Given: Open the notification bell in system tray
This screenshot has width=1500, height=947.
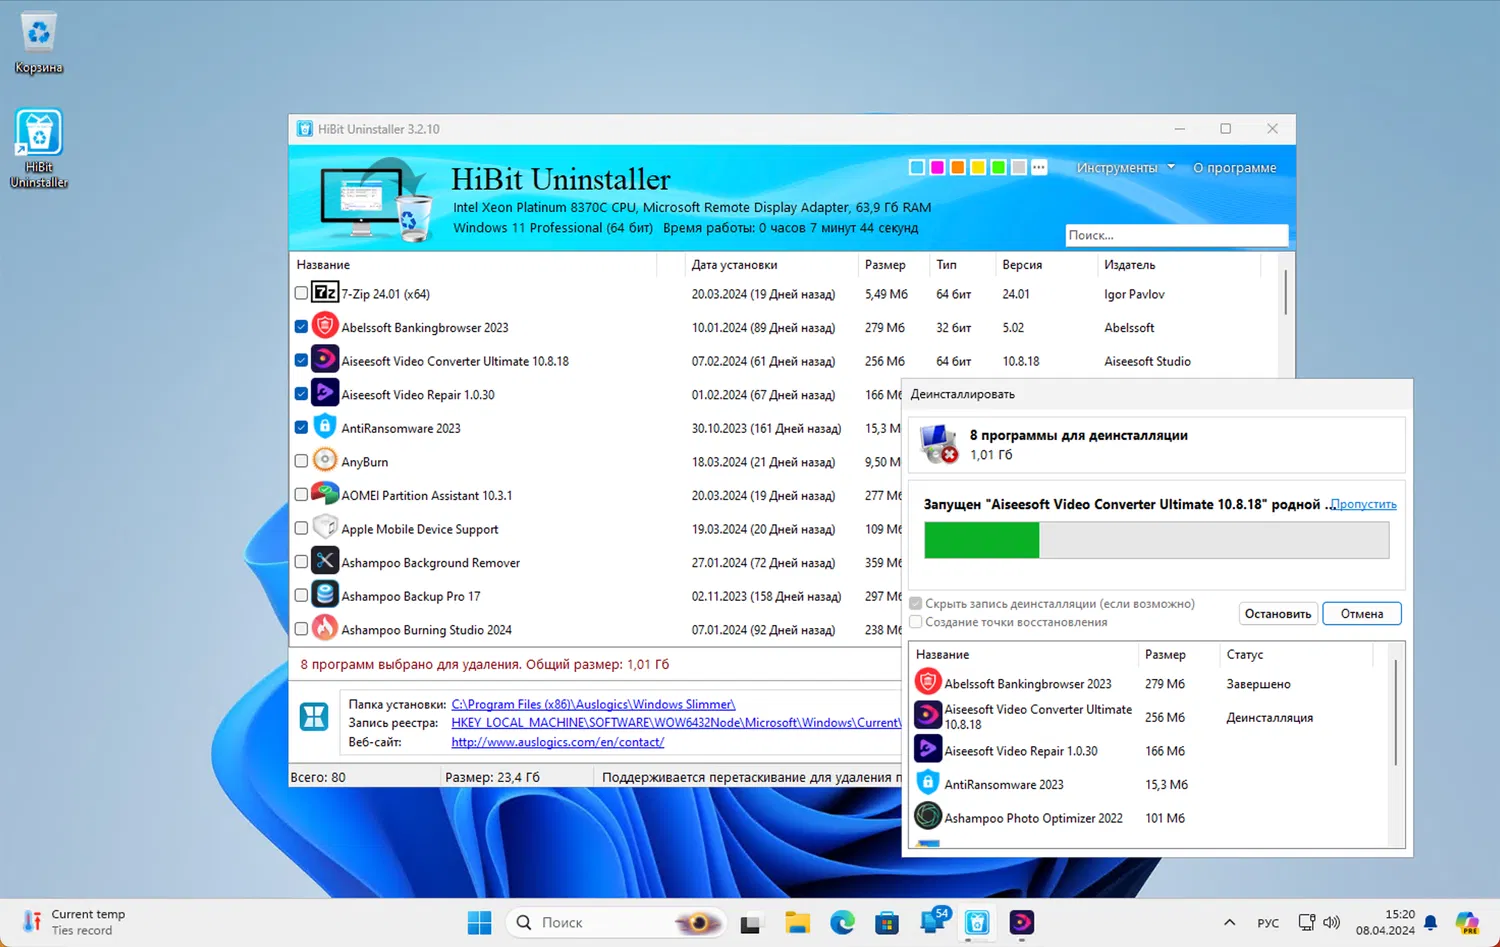Looking at the screenshot, I should [1431, 922].
